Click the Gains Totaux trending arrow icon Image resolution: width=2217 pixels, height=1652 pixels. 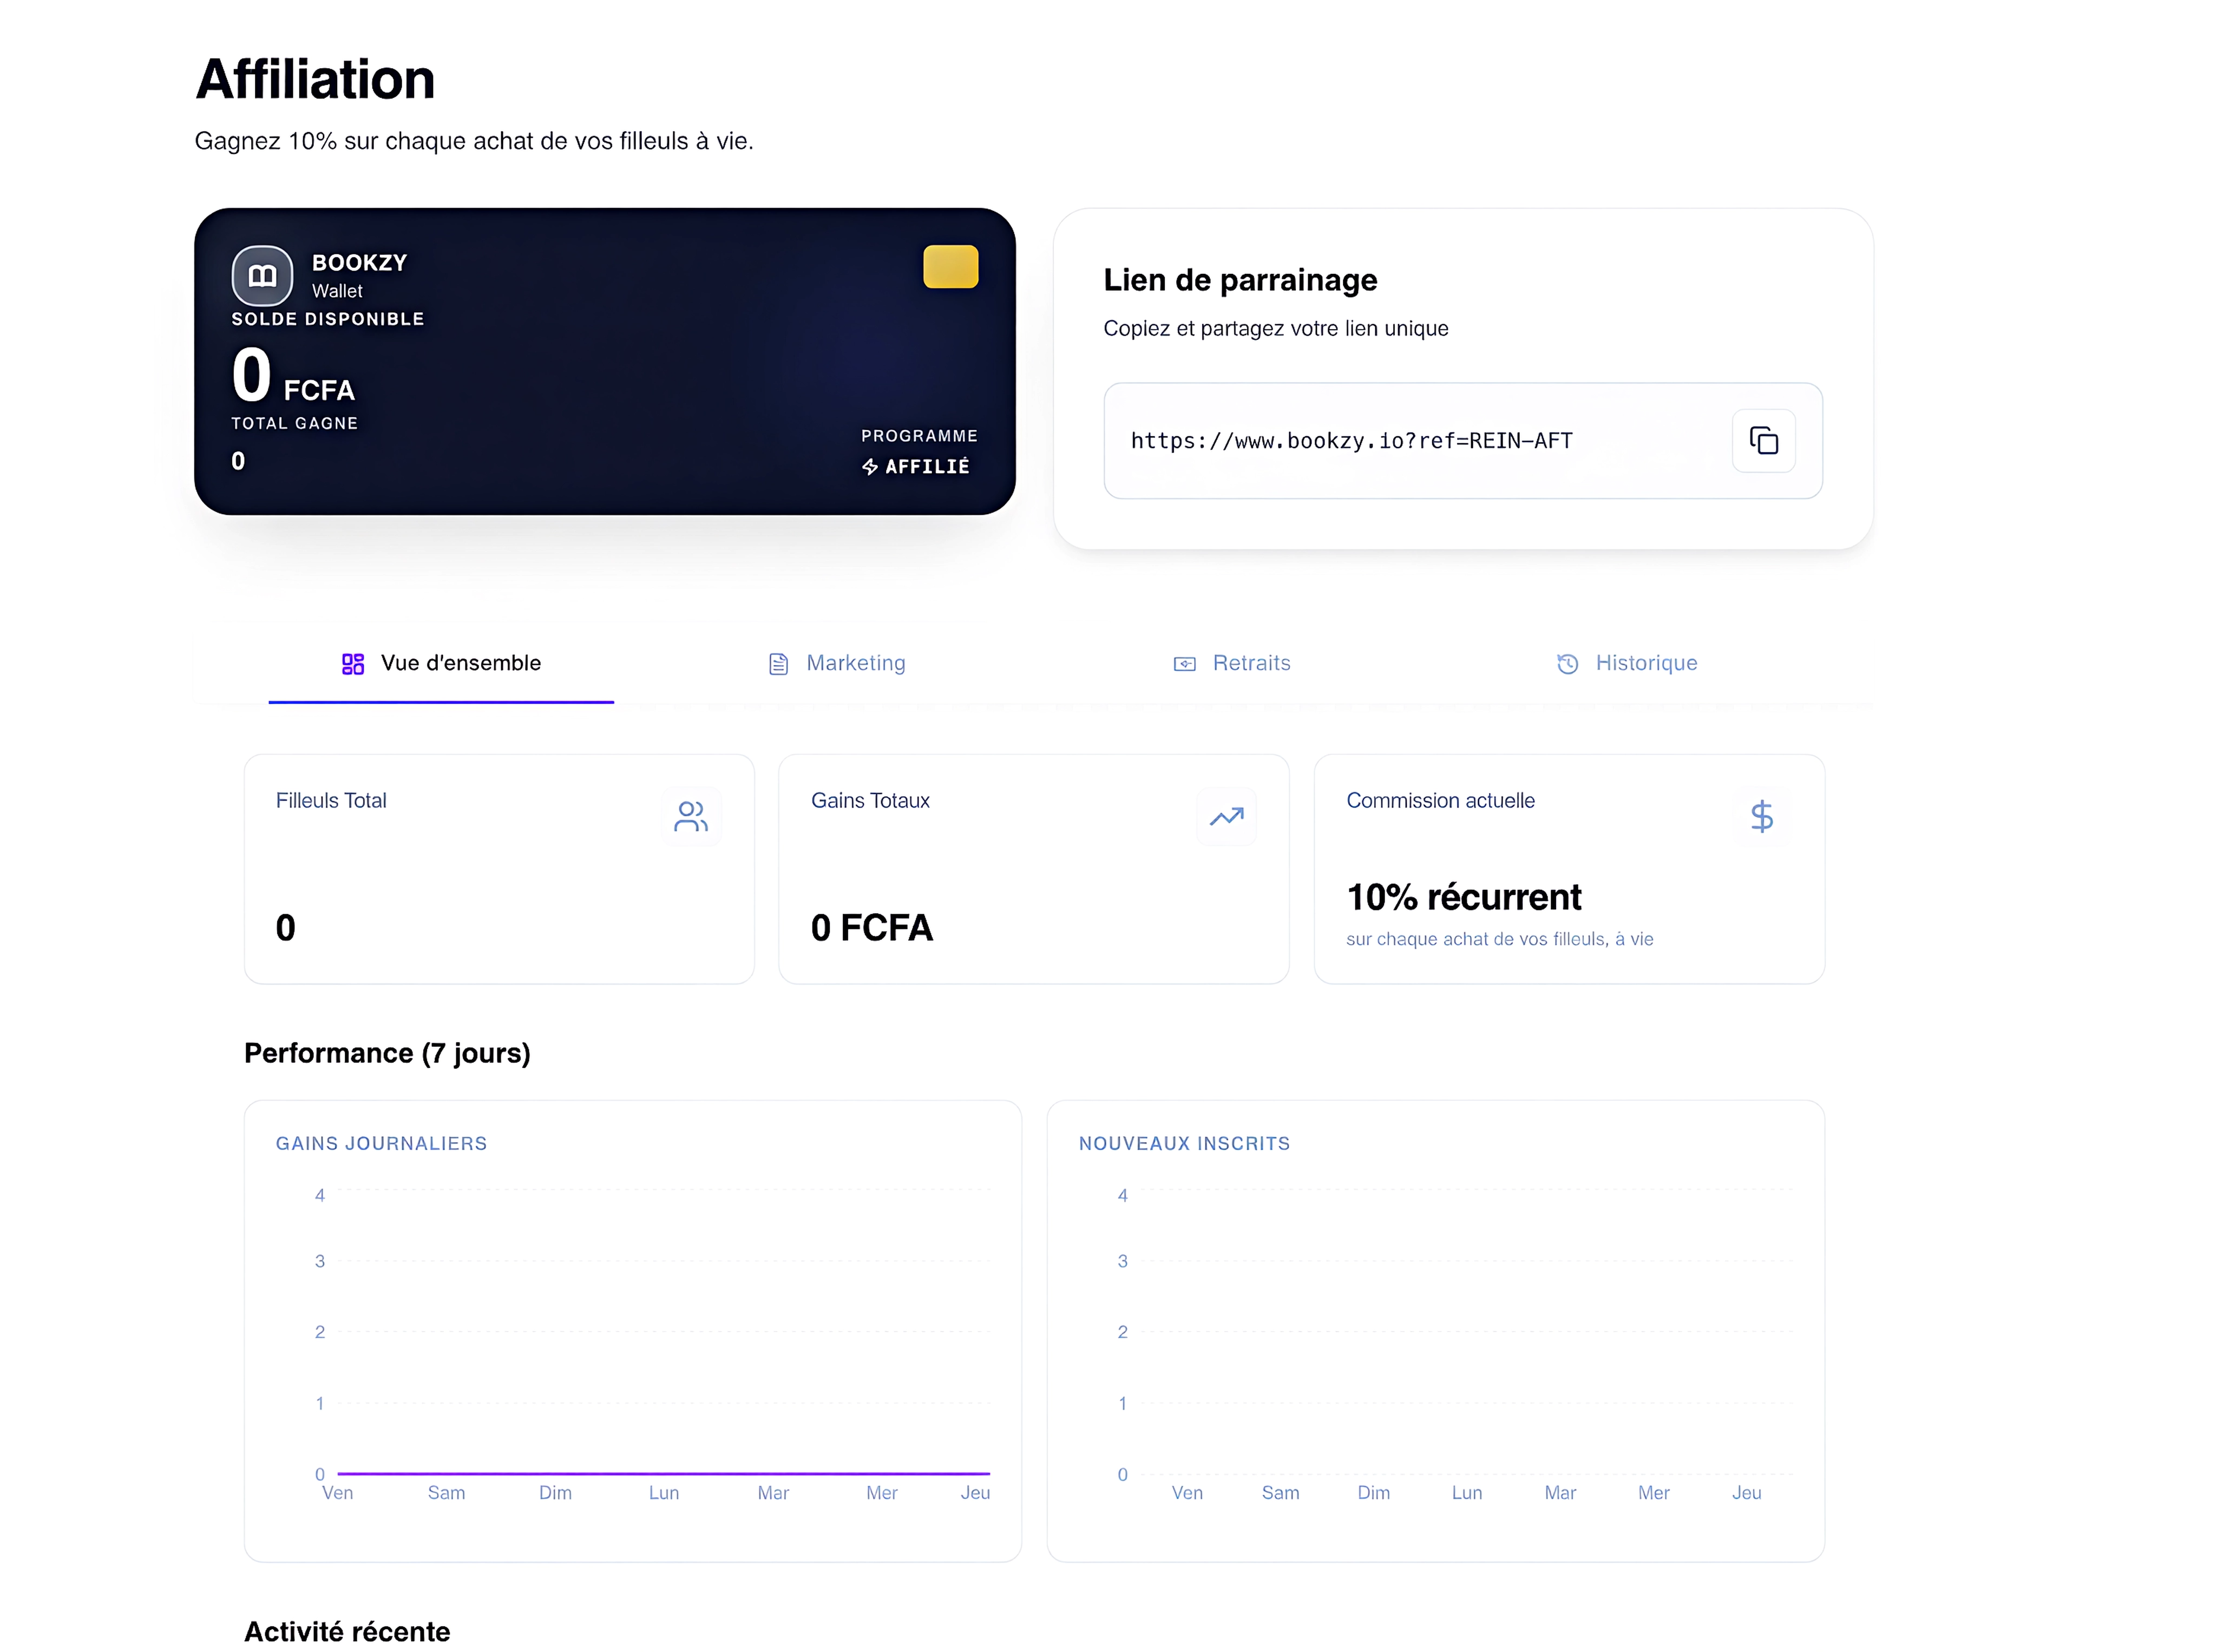pos(1225,816)
